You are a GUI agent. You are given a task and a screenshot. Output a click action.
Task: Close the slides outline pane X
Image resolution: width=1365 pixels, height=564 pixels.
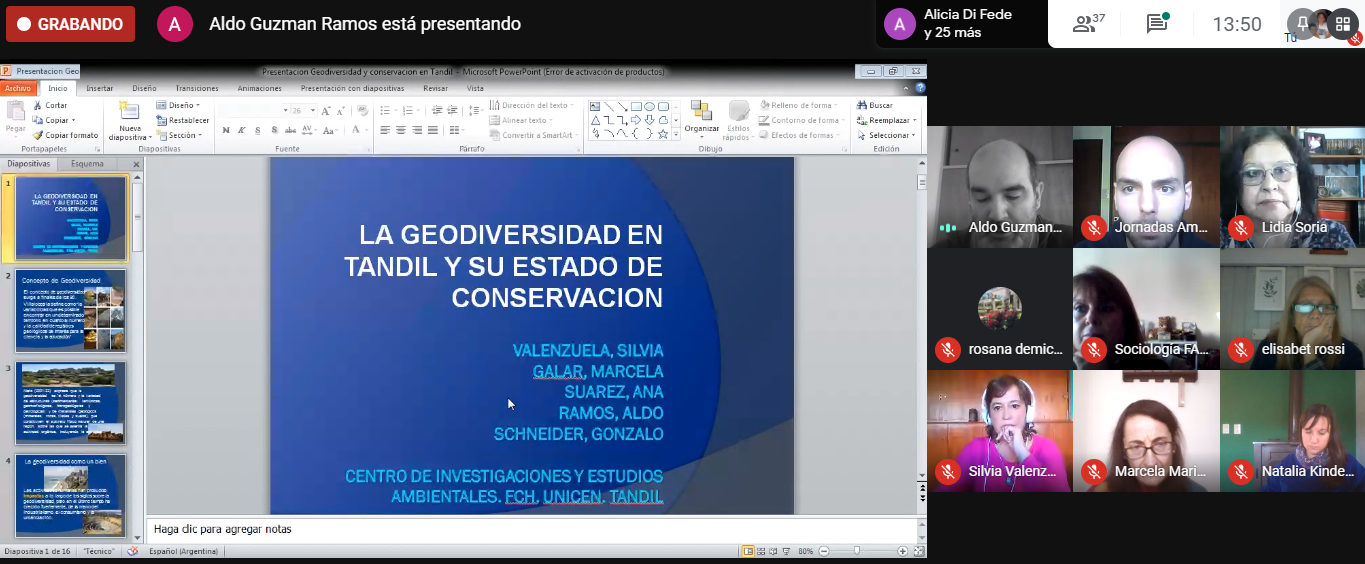pyautogui.click(x=136, y=164)
